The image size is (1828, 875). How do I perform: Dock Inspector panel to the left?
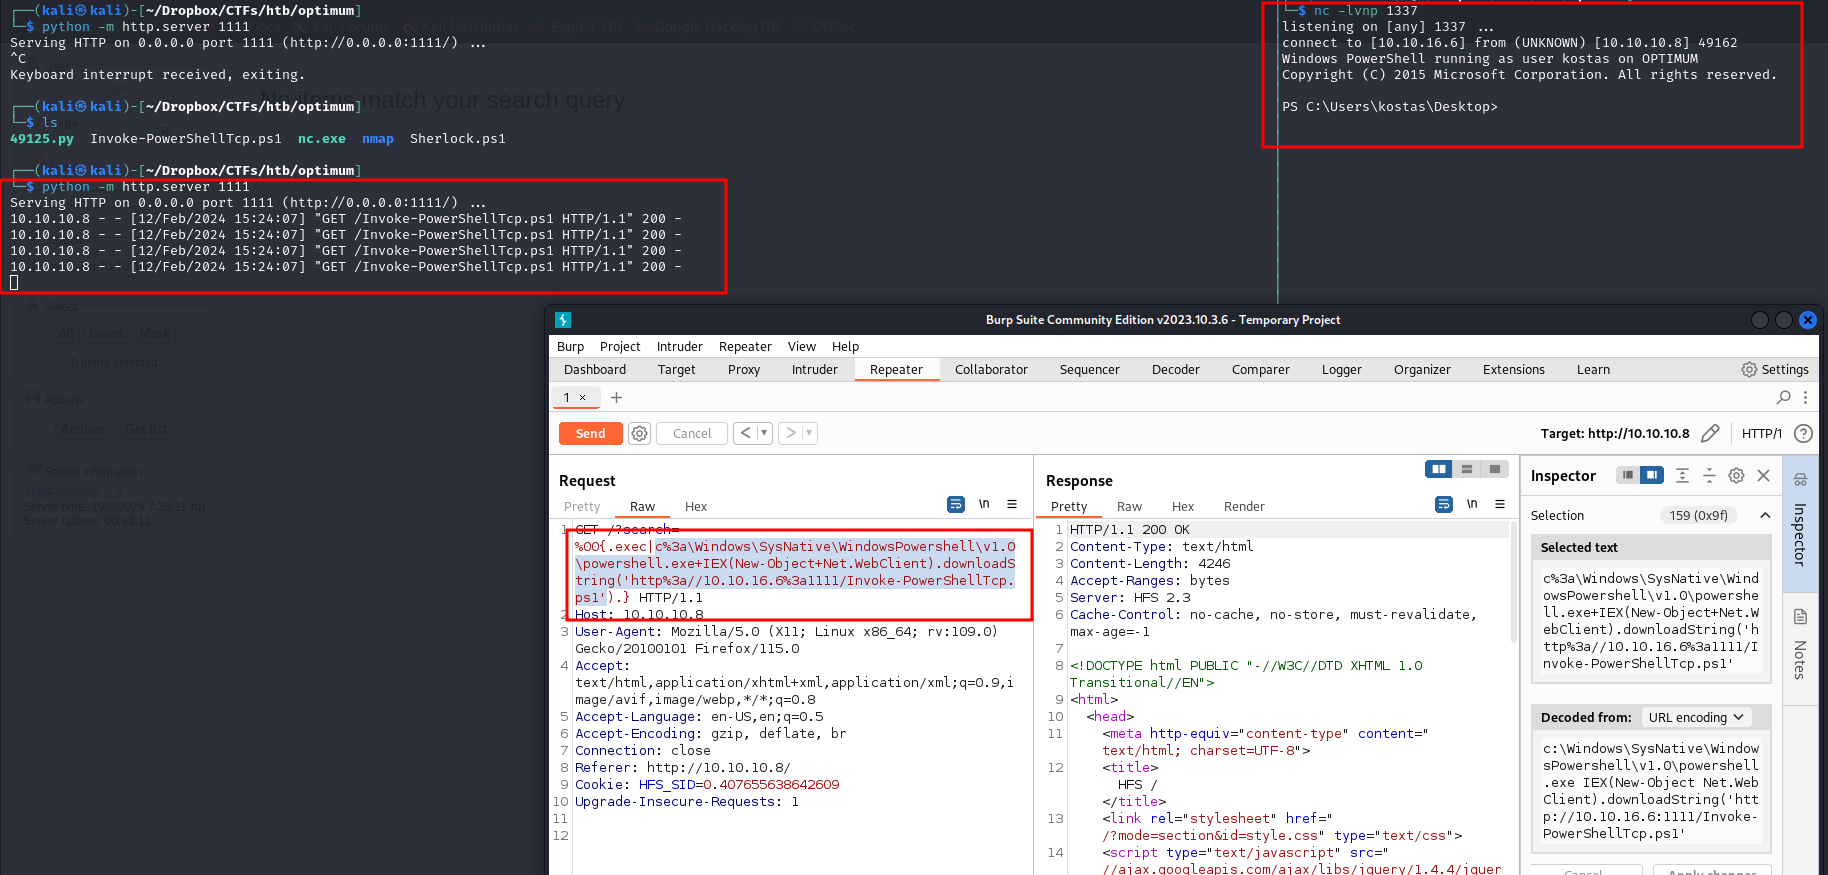click(x=1628, y=475)
